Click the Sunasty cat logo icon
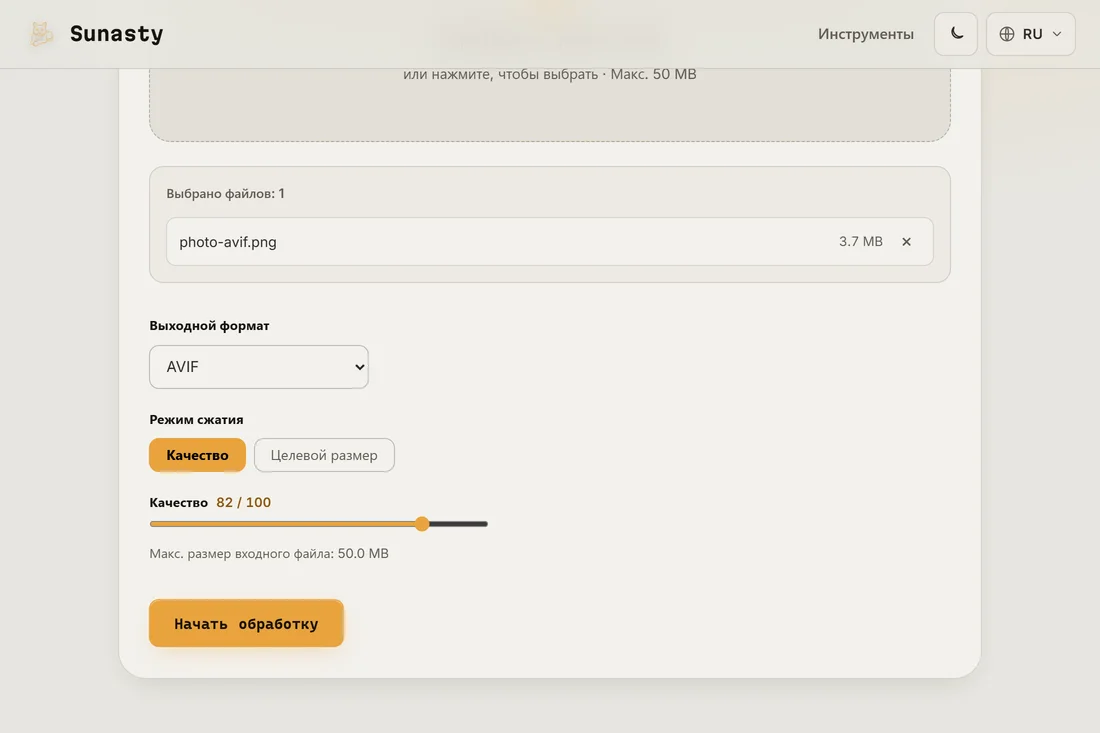Image resolution: width=1100 pixels, height=733 pixels. tap(41, 34)
